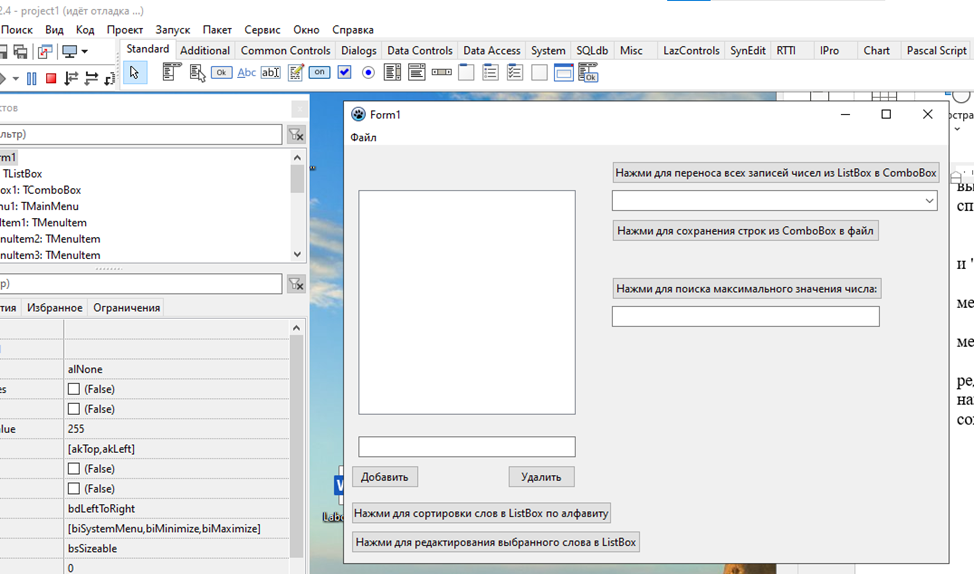Select the TToggleBox (on) component
Image resolution: width=974 pixels, height=574 pixels.
(x=319, y=73)
